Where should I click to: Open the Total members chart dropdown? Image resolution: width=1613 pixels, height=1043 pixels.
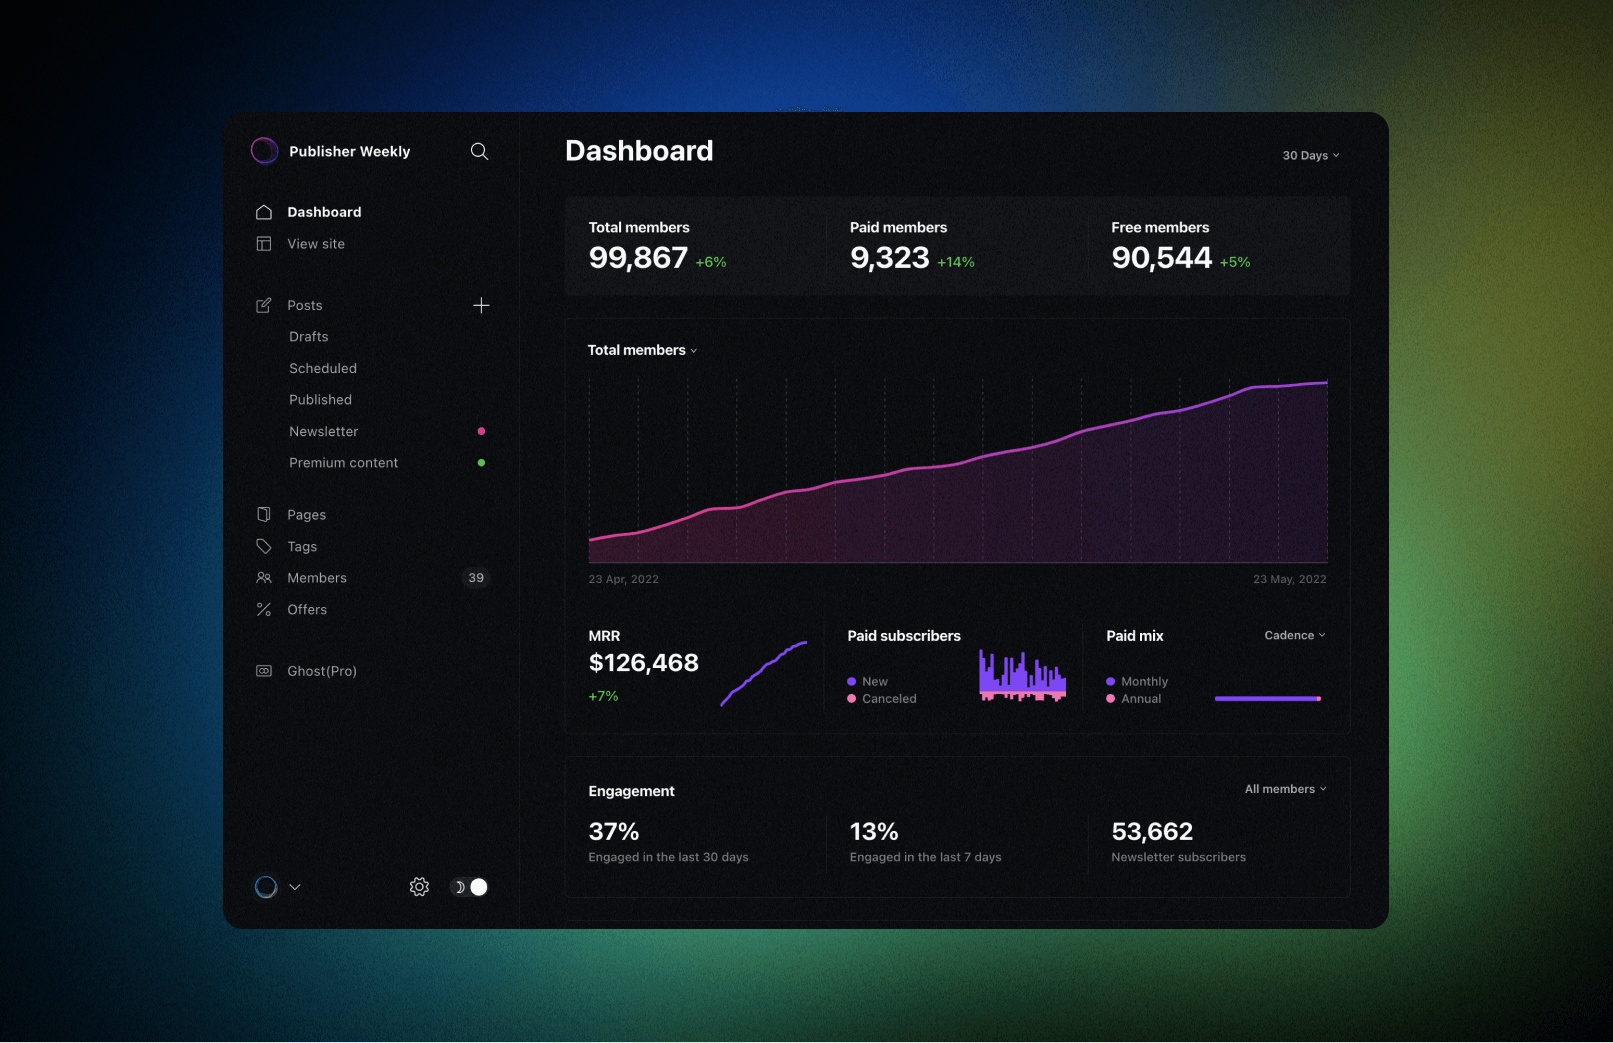pyautogui.click(x=642, y=350)
